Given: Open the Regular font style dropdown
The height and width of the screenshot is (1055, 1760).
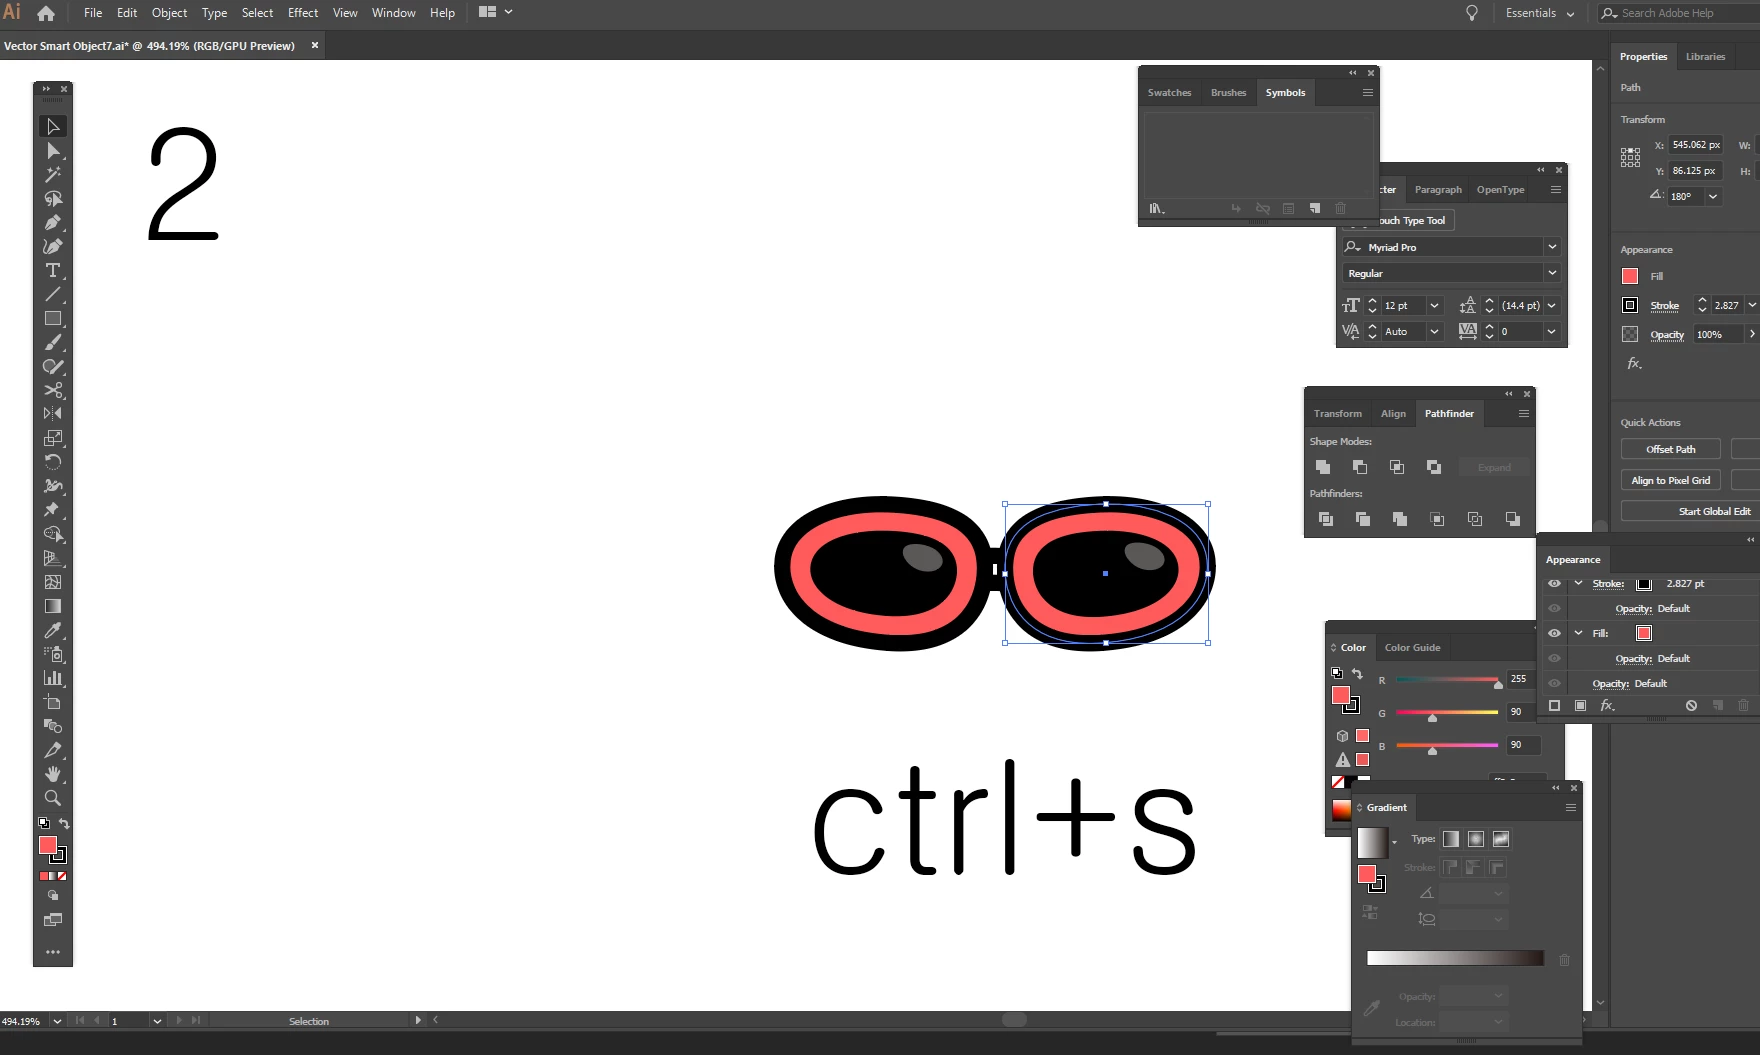Looking at the screenshot, I should pyautogui.click(x=1552, y=273).
